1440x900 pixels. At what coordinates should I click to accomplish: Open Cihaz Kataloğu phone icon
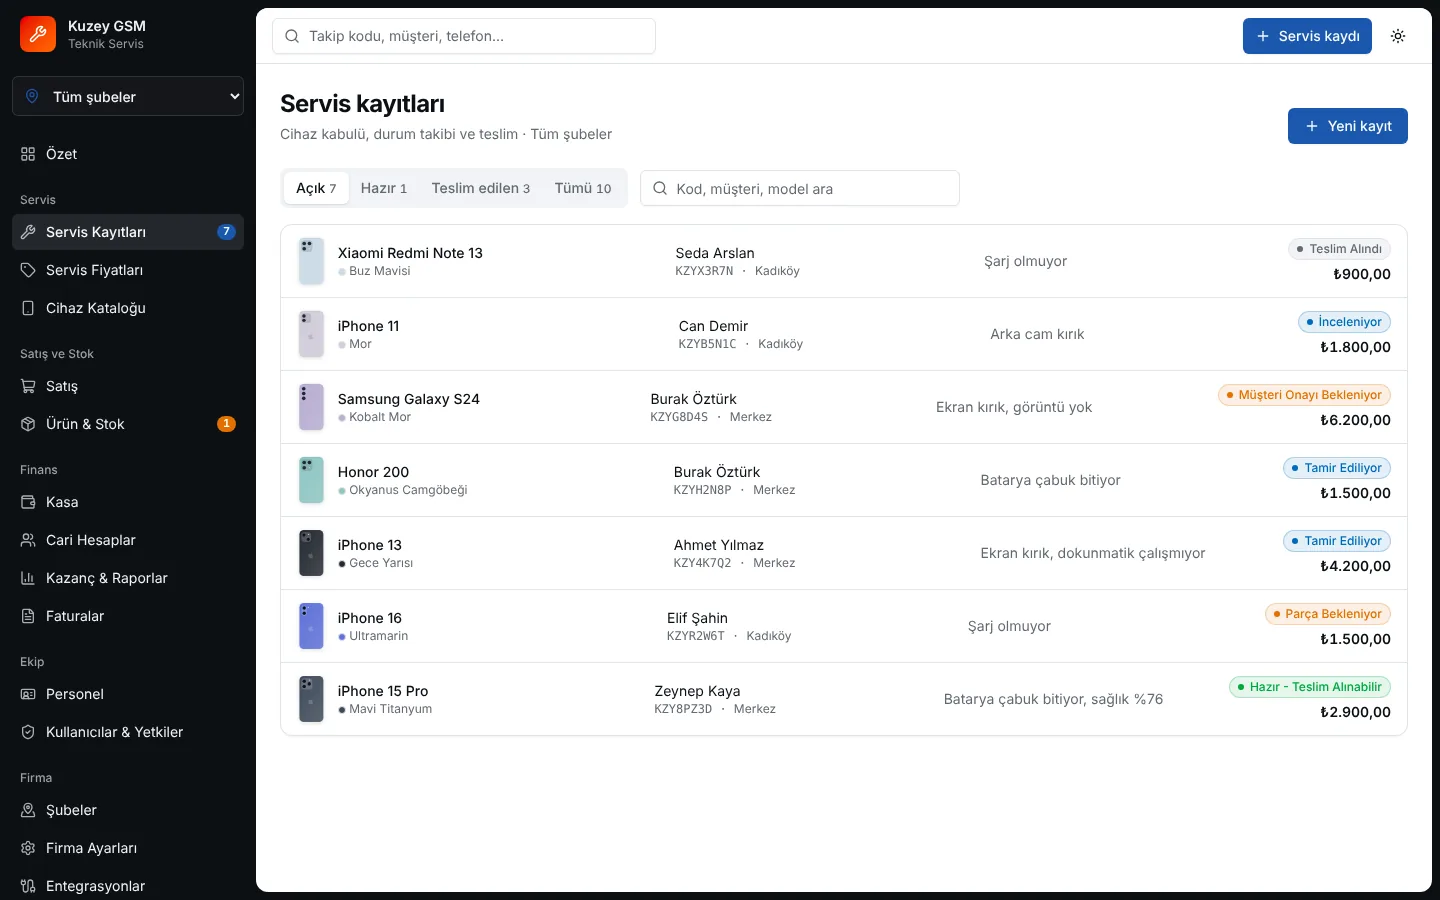pos(28,308)
